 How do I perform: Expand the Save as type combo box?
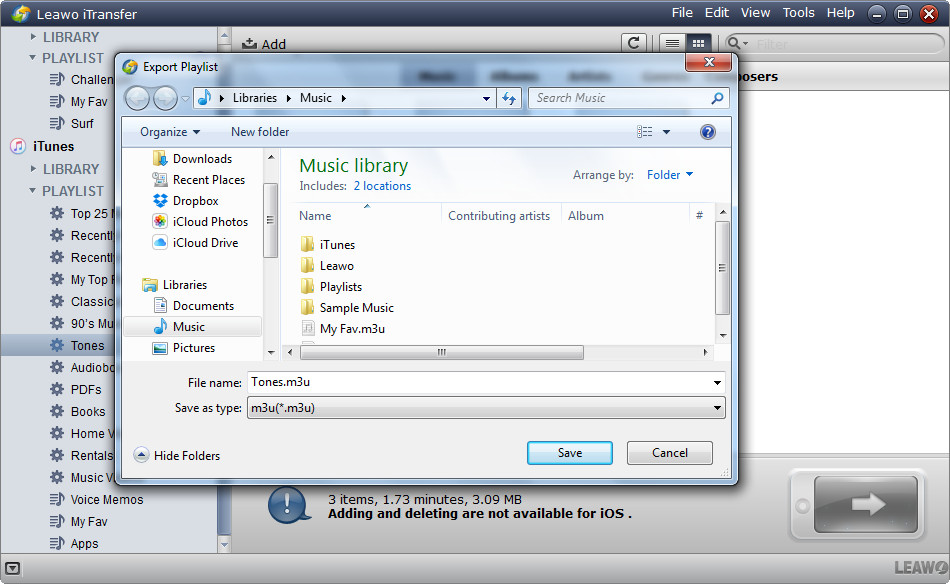[717, 408]
